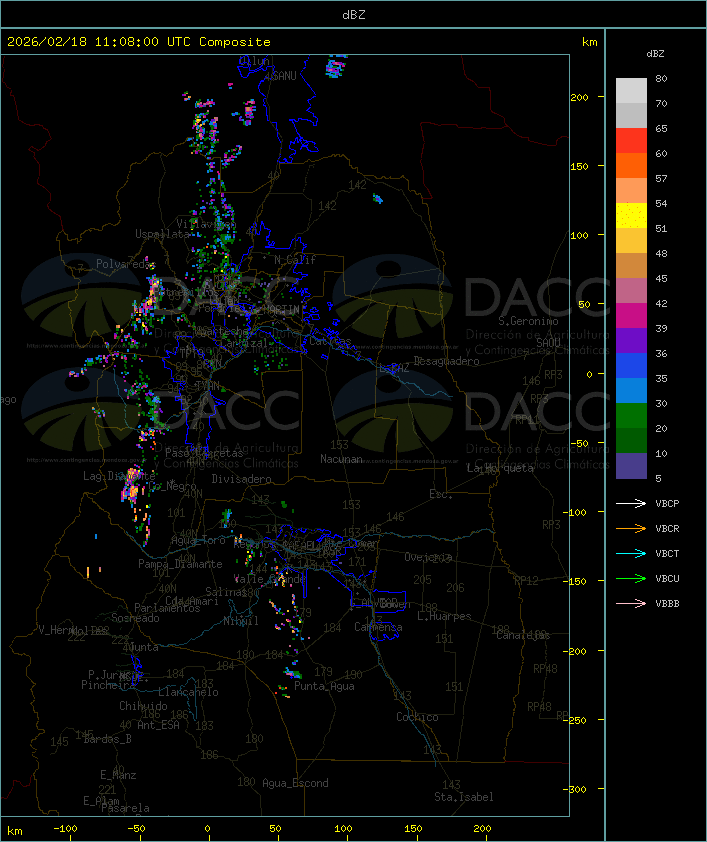Viewport: 707px width, 842px height.
Task: Click the Uspallata map label
Action: click(162, 234)
